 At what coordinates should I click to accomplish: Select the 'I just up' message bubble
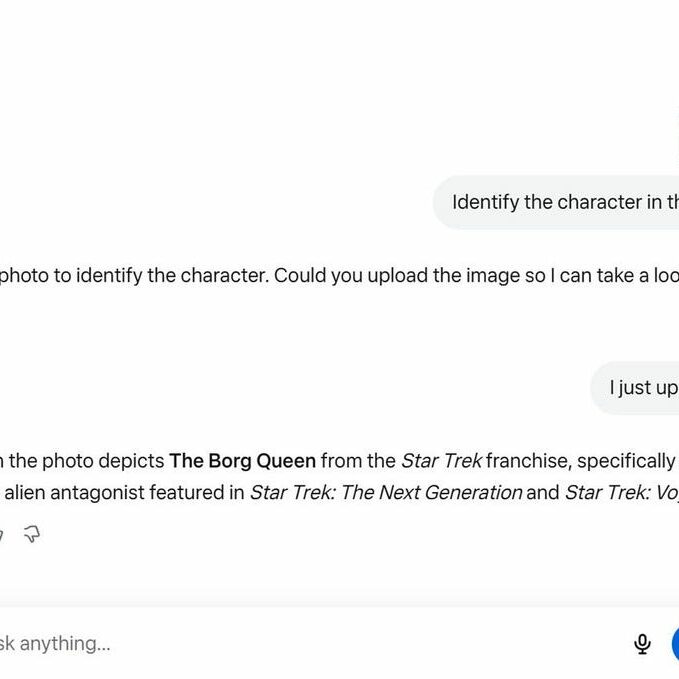[635, 388]
